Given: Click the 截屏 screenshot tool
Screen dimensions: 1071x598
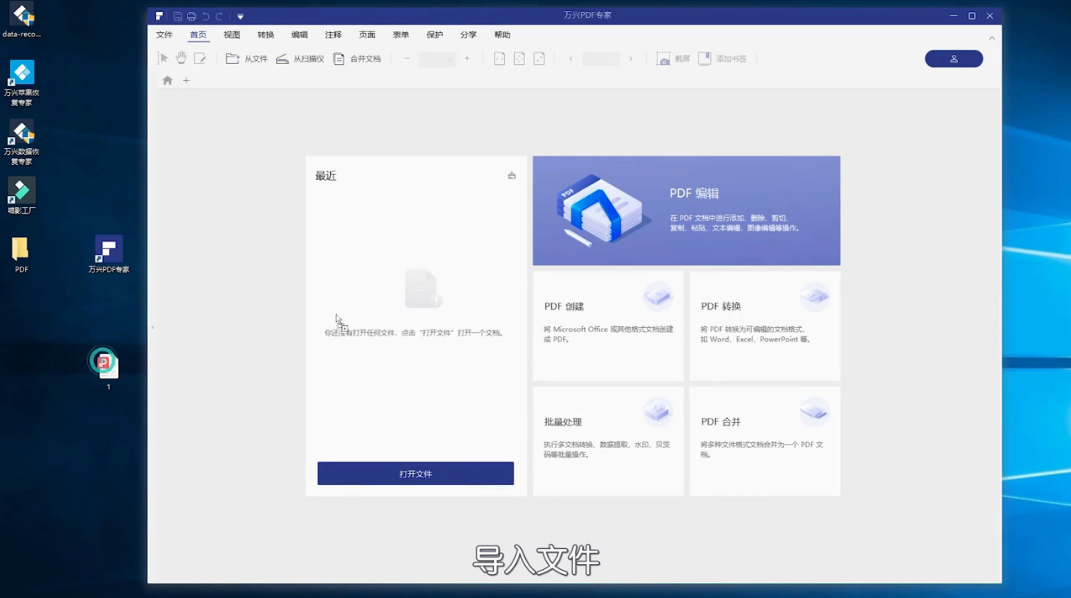Looking at the screenshot, I should point(673,59).
